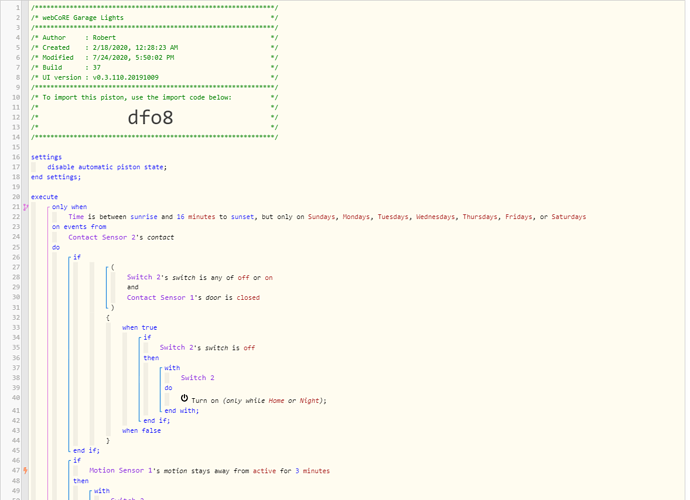Click the 'with' keyword on line 49
This screenshot has width=690, height=500.
[102, 491]
